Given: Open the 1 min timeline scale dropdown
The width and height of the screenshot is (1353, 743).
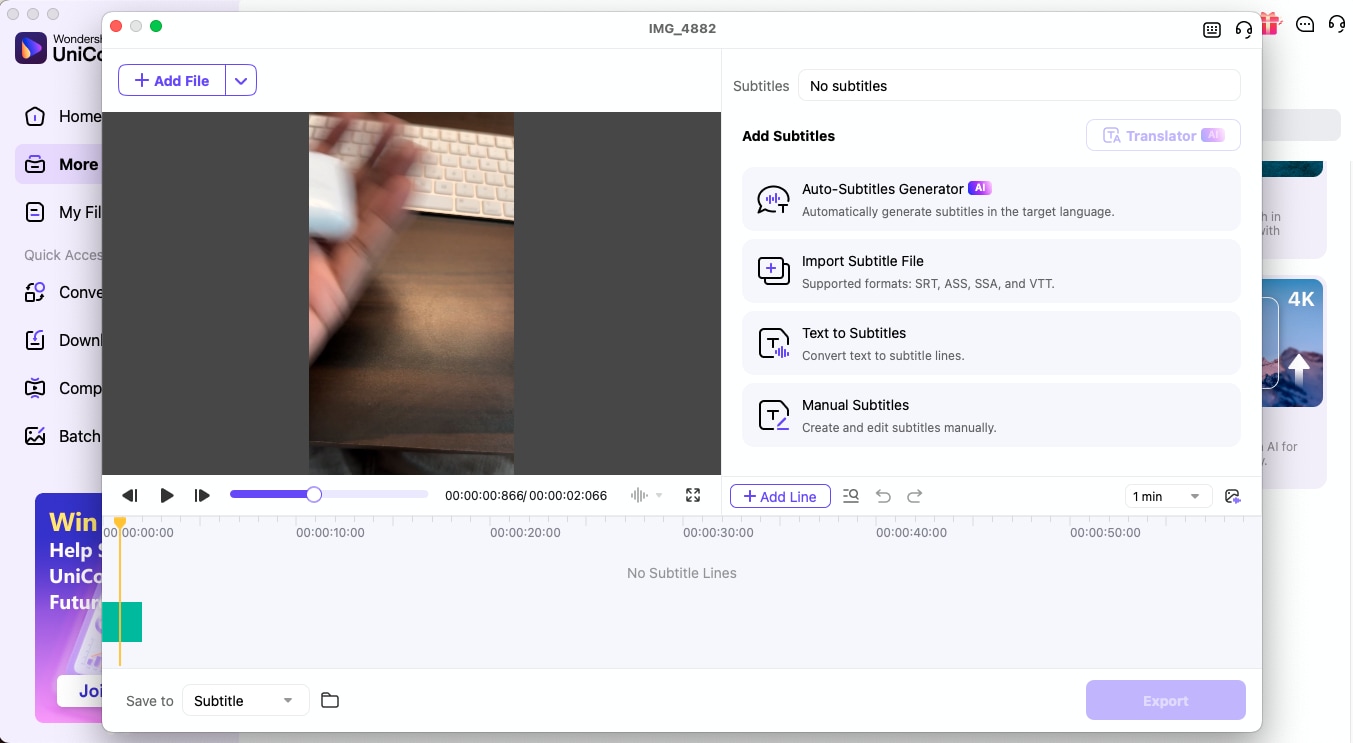Looking at the screenshot, I should click(x=1168, y=496).
